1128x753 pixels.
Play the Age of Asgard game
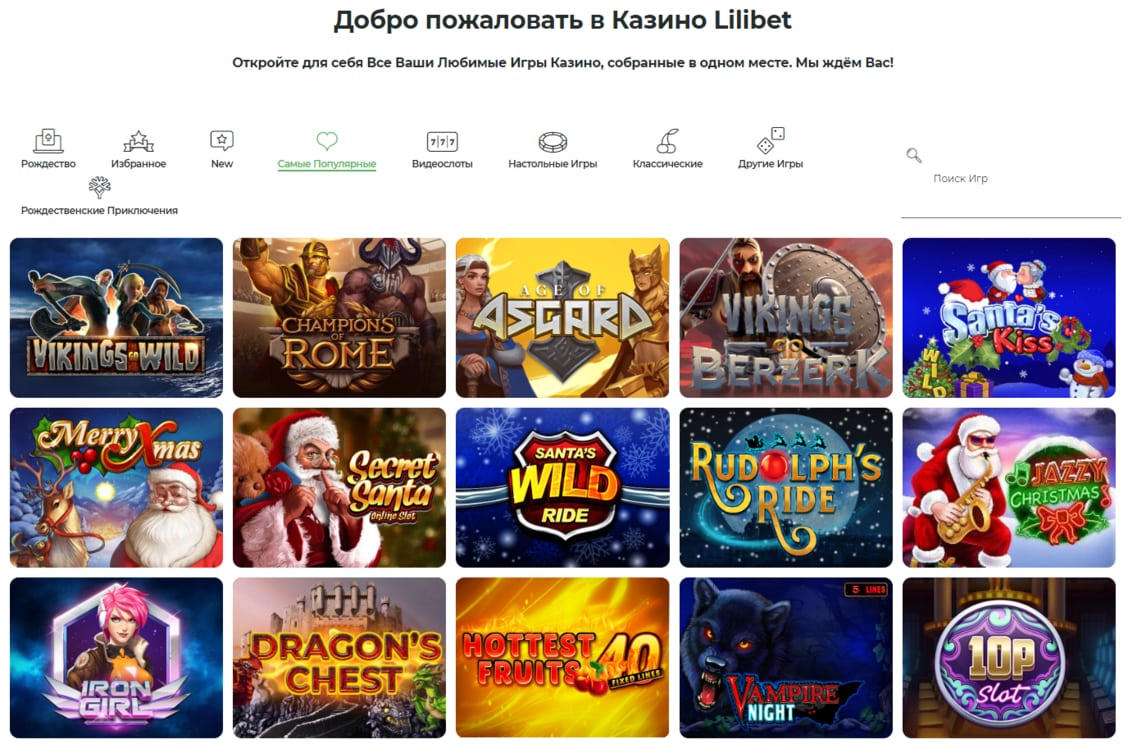(563, 318)
